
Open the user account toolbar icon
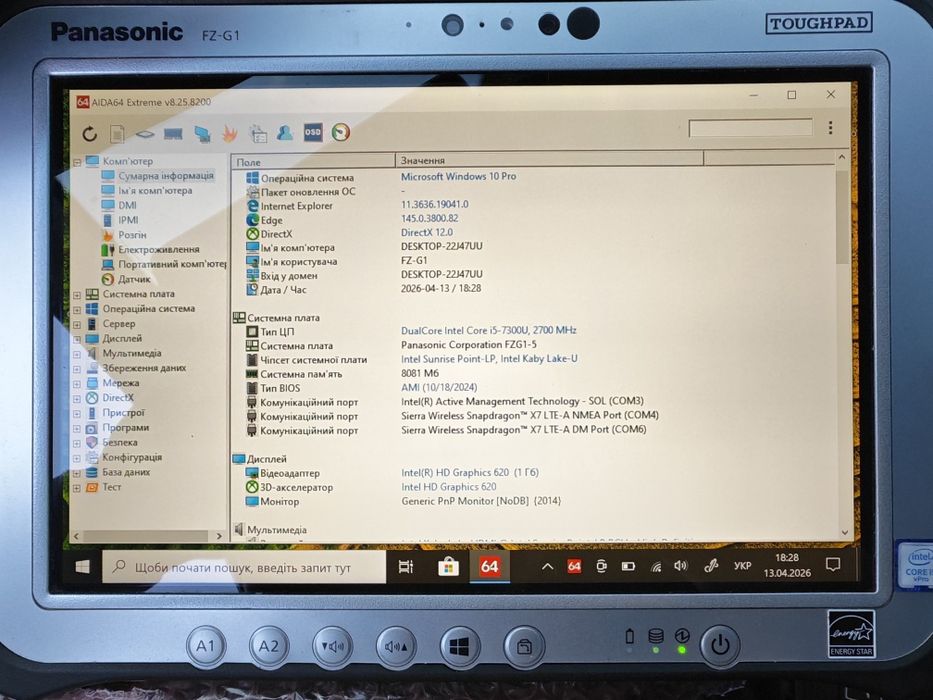coord(285,132)
